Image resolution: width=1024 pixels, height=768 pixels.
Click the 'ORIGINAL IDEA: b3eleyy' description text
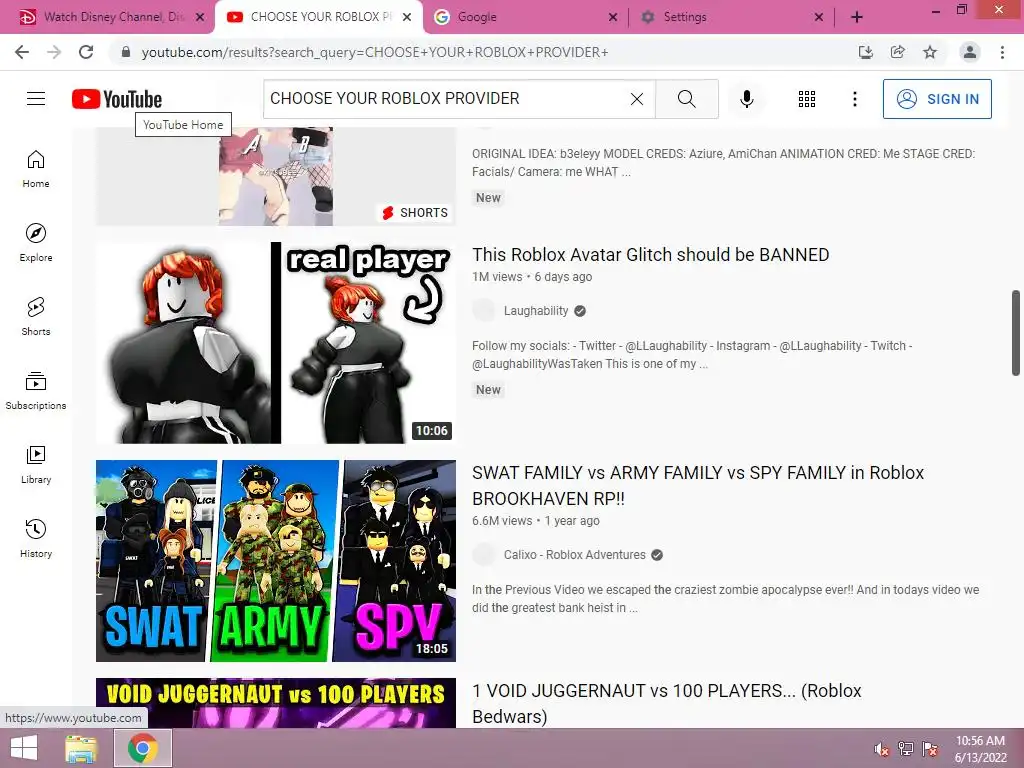724,163
